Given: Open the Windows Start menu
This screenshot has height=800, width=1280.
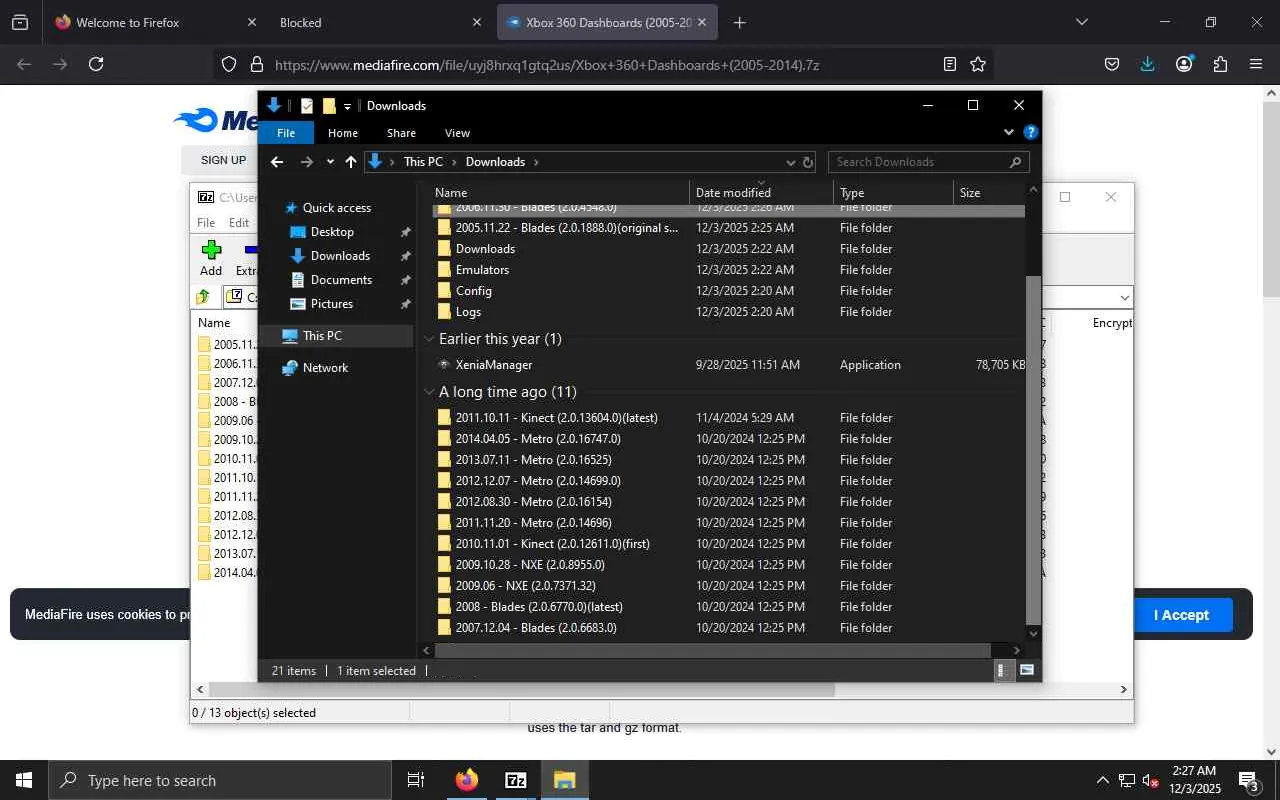Looking at the screenshot, I should [24, 780].
